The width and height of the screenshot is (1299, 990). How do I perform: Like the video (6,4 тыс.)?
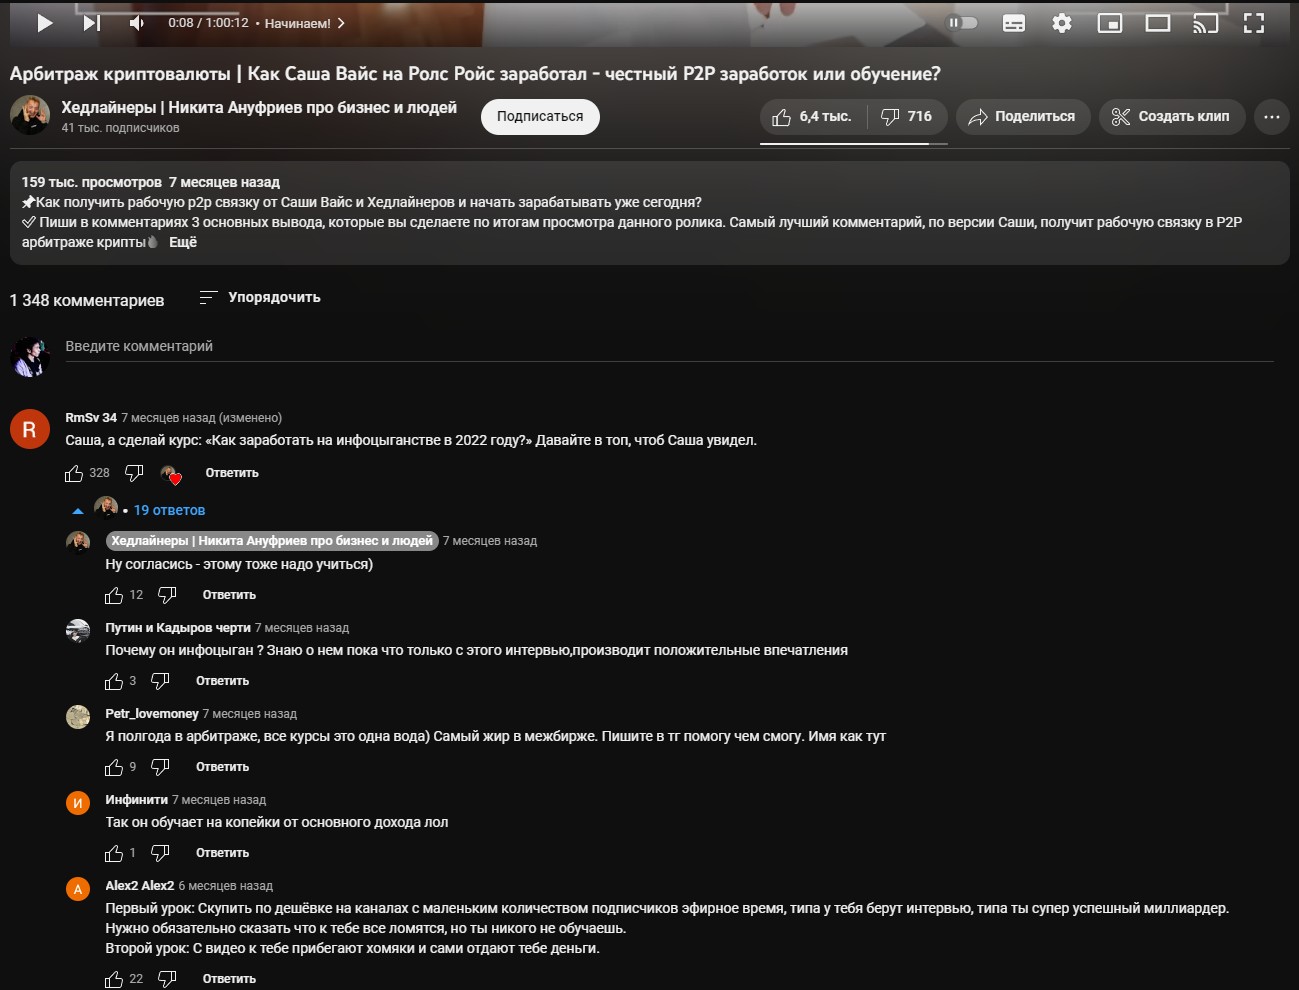(x=813, y=117)
